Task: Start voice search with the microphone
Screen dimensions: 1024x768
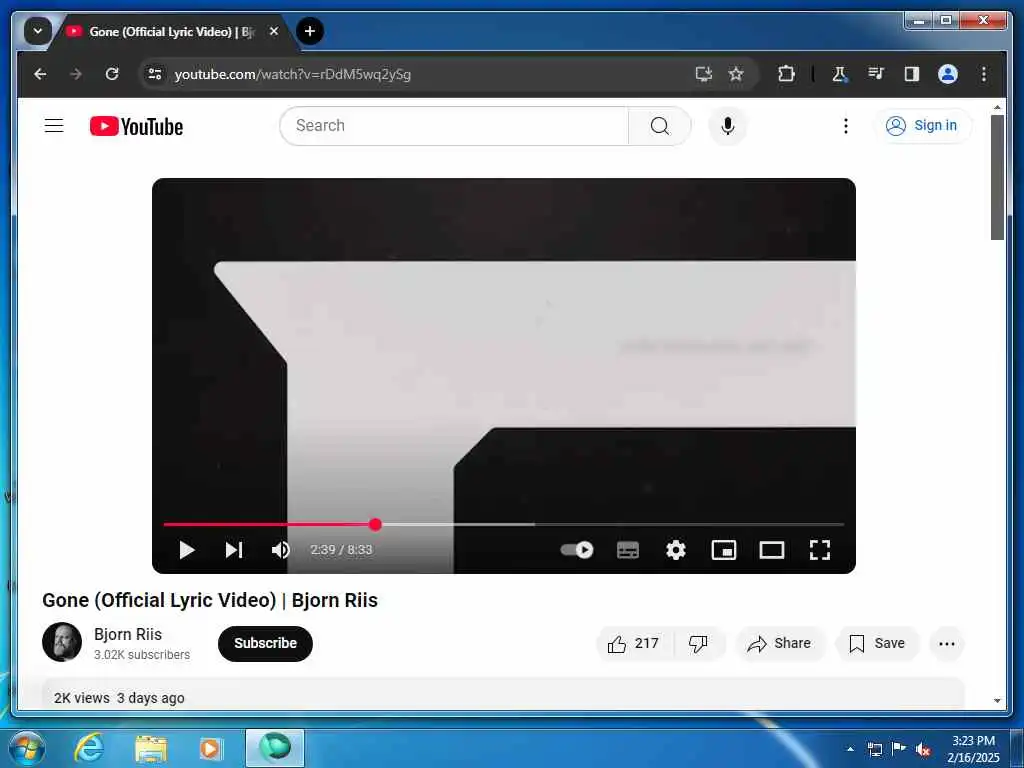Action: (728, 125)
